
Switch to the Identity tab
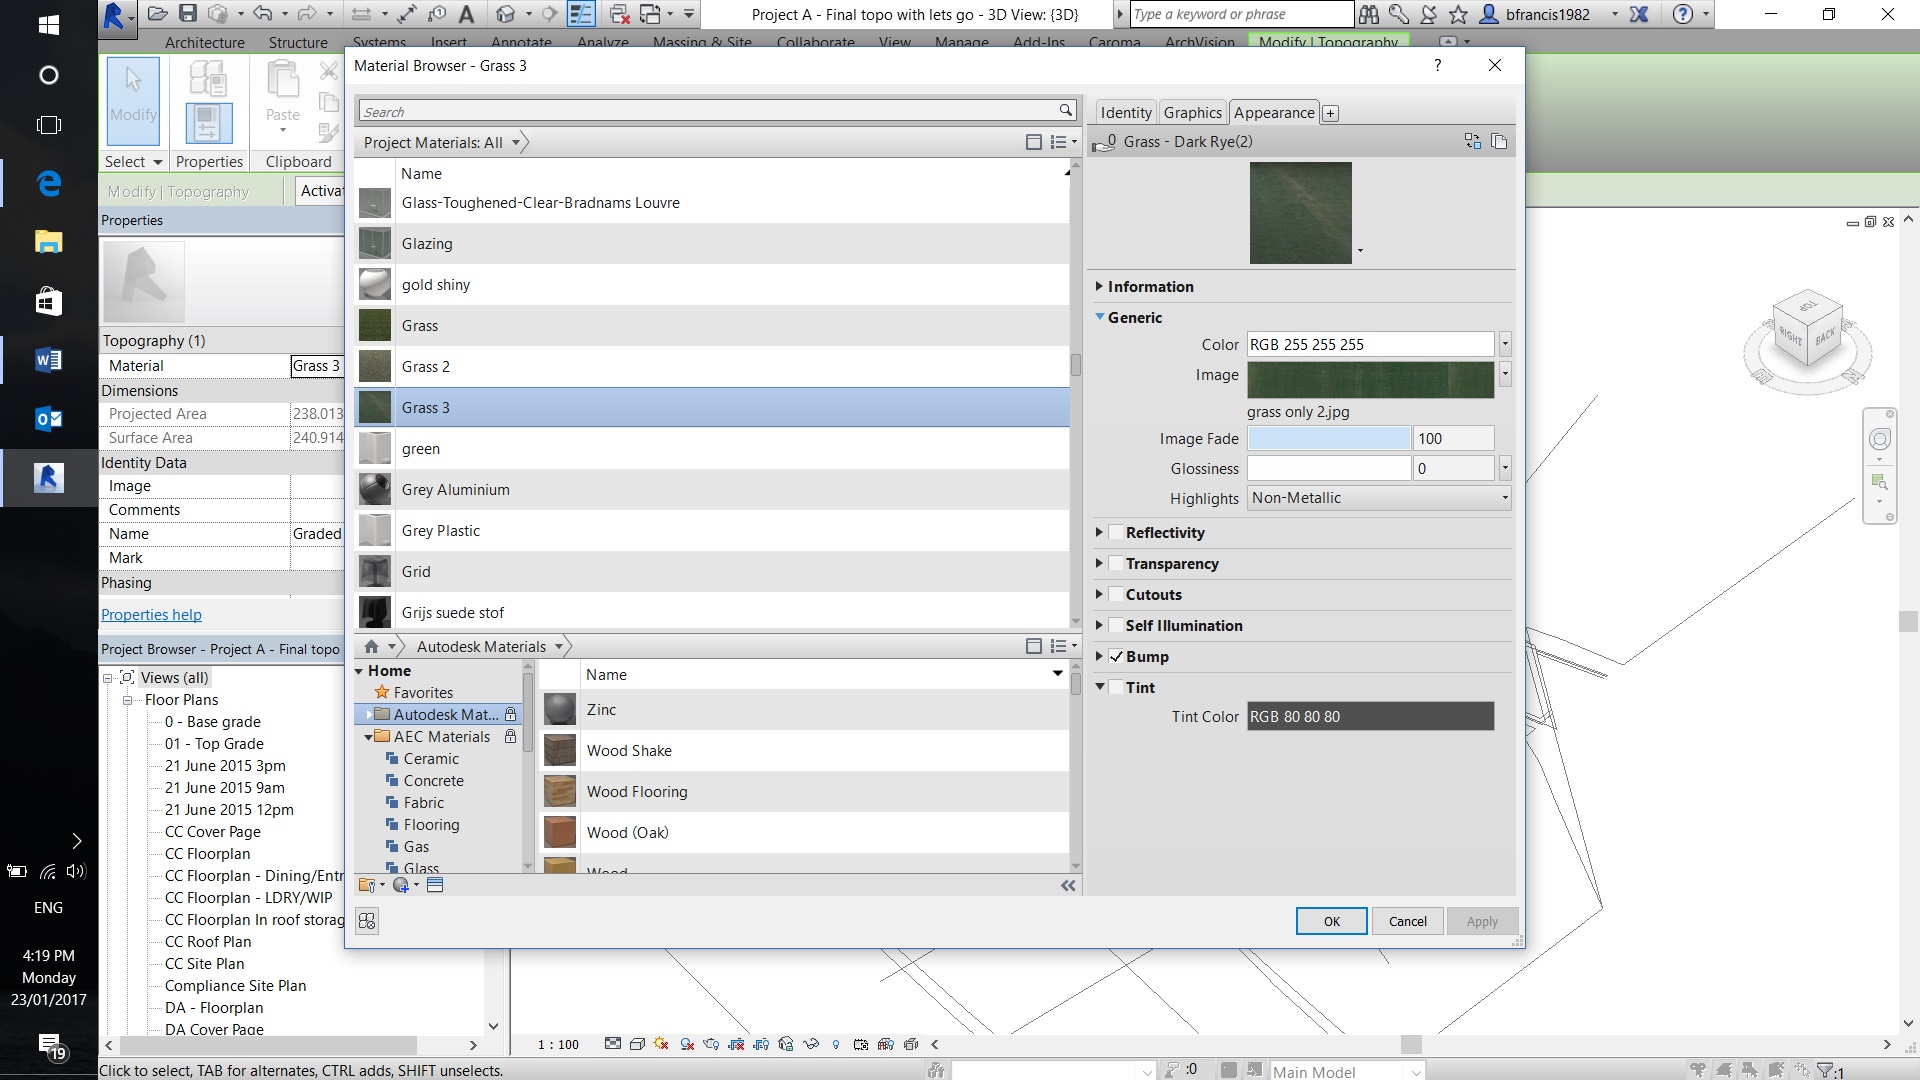click(x=1126, y=113)
